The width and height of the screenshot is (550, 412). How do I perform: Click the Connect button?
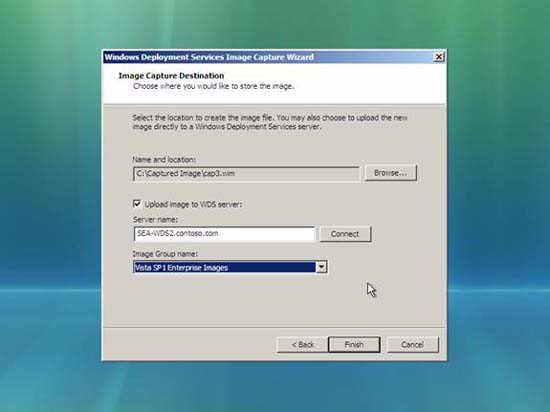click(x=345, y=234)
